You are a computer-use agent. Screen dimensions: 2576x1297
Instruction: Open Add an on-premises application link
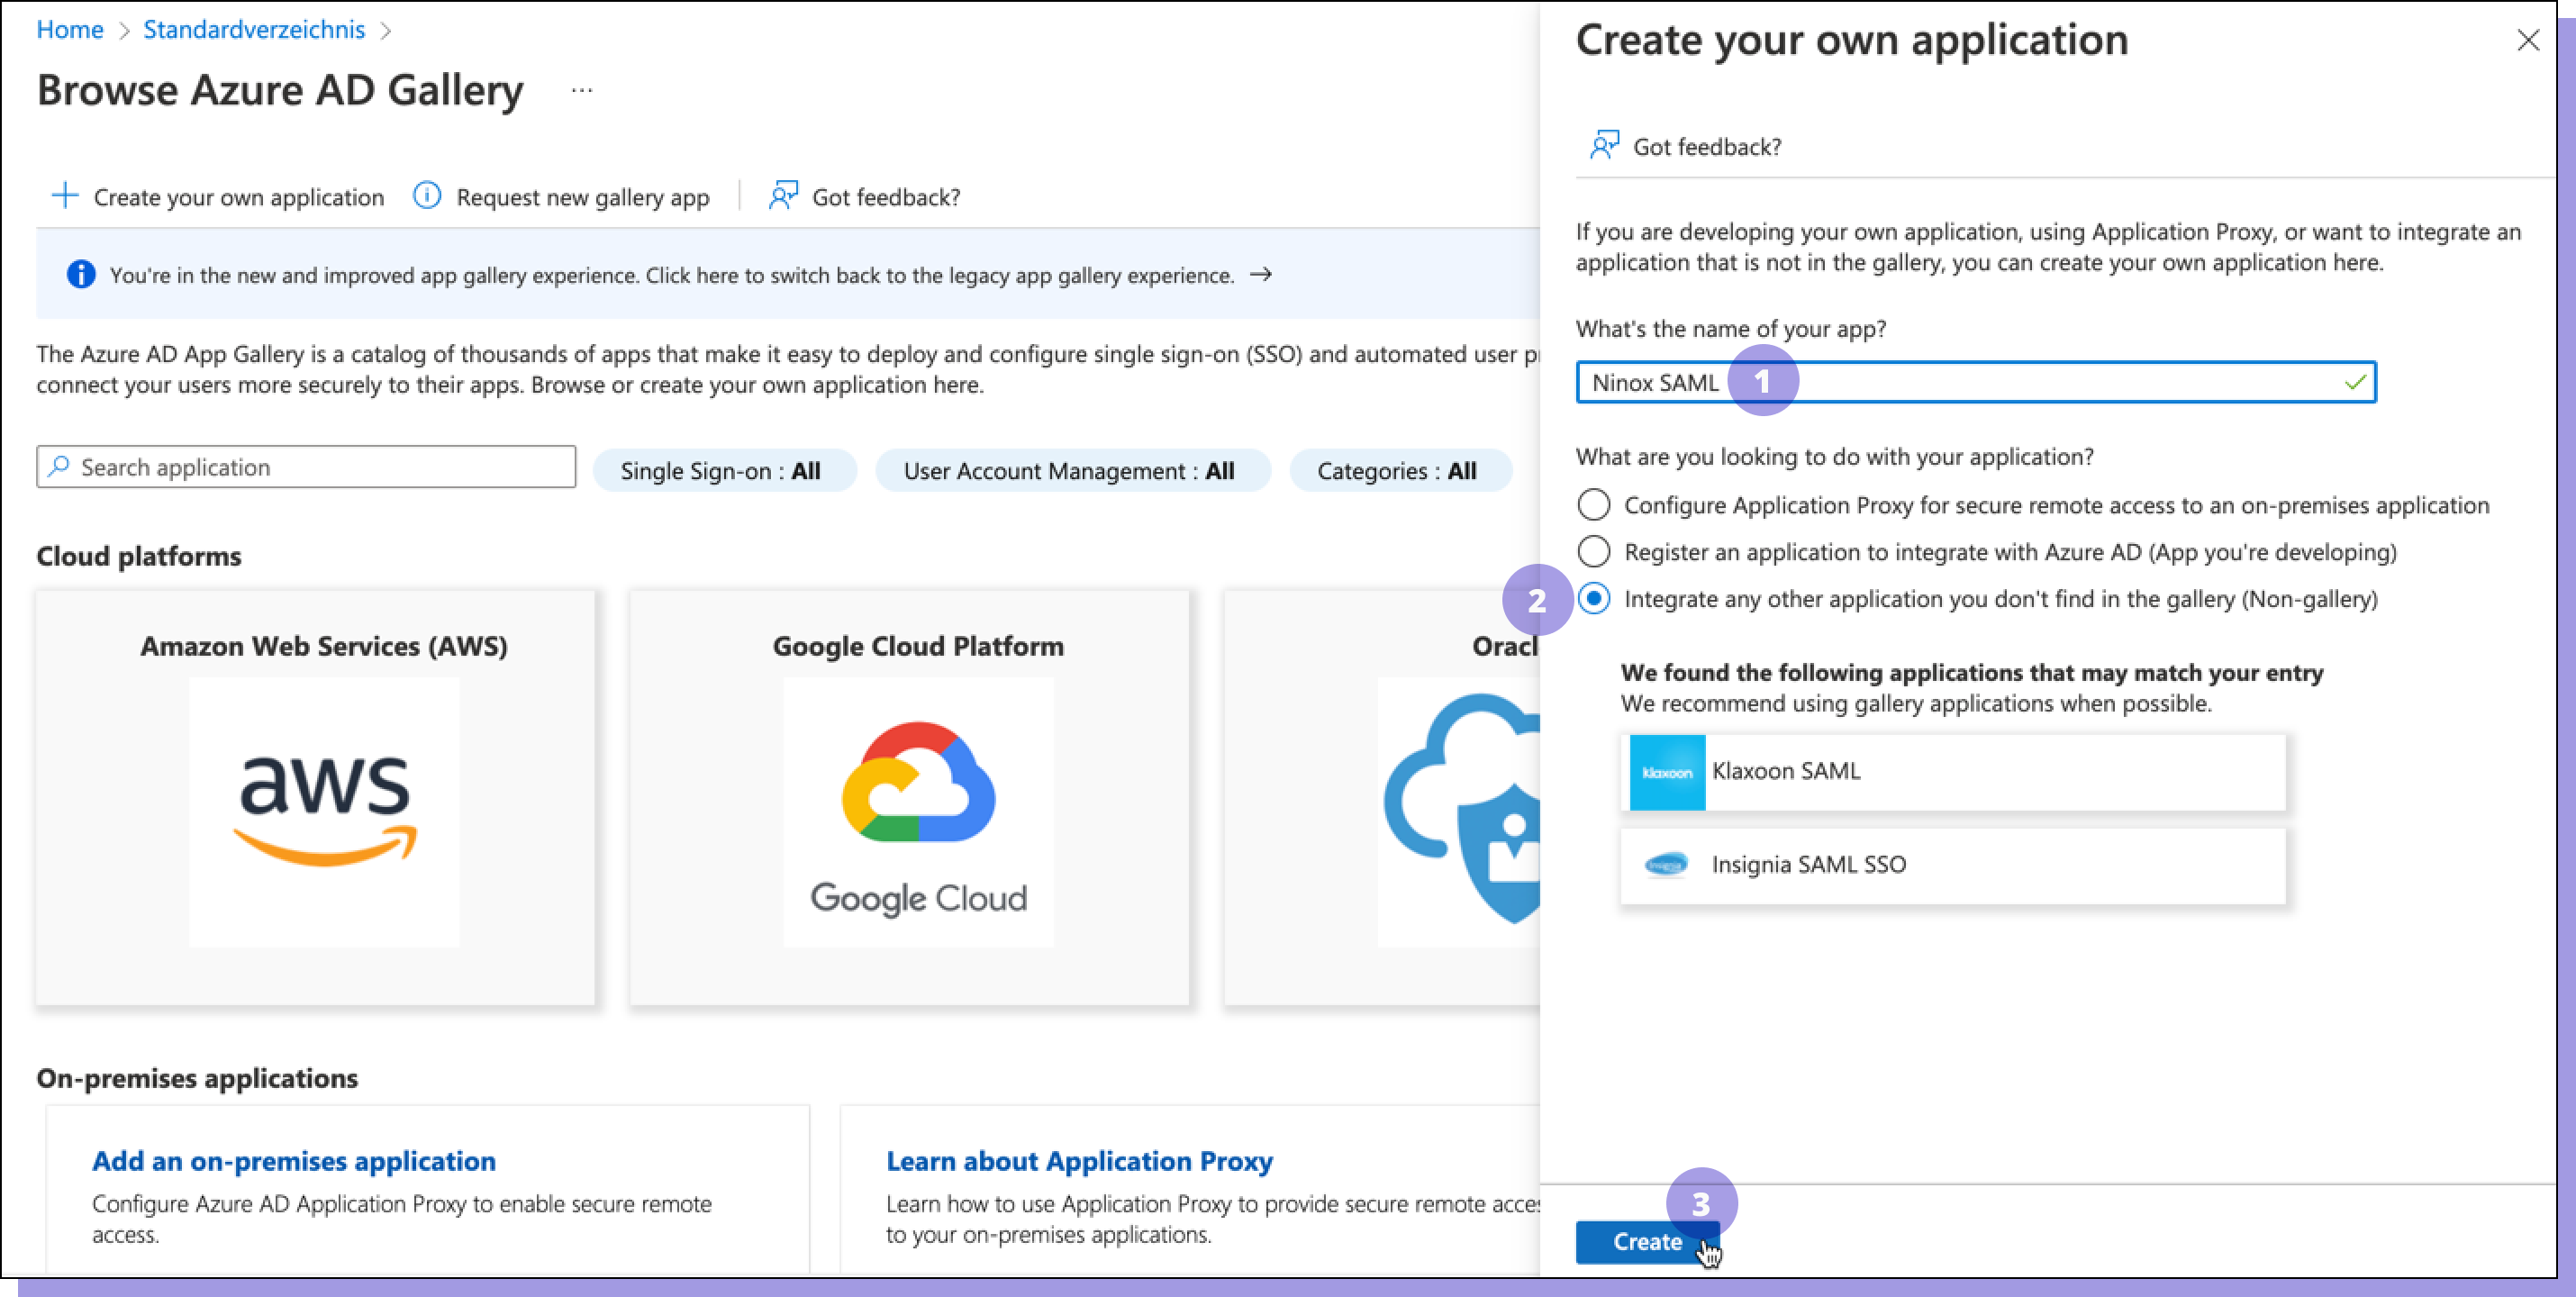tap(294, 1161)
